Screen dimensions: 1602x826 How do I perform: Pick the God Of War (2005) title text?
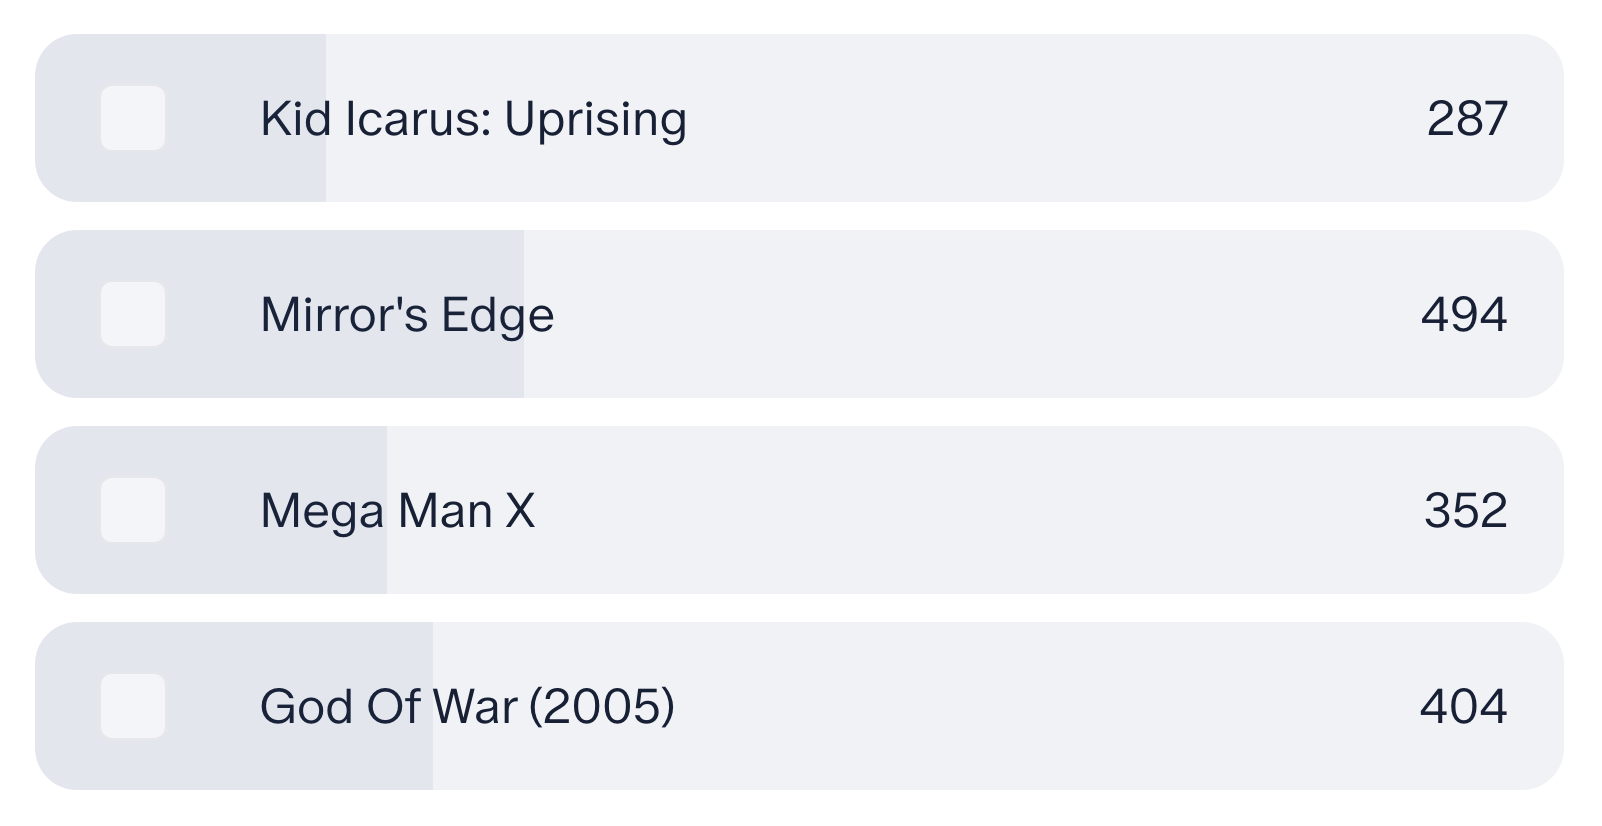(467, 707)
